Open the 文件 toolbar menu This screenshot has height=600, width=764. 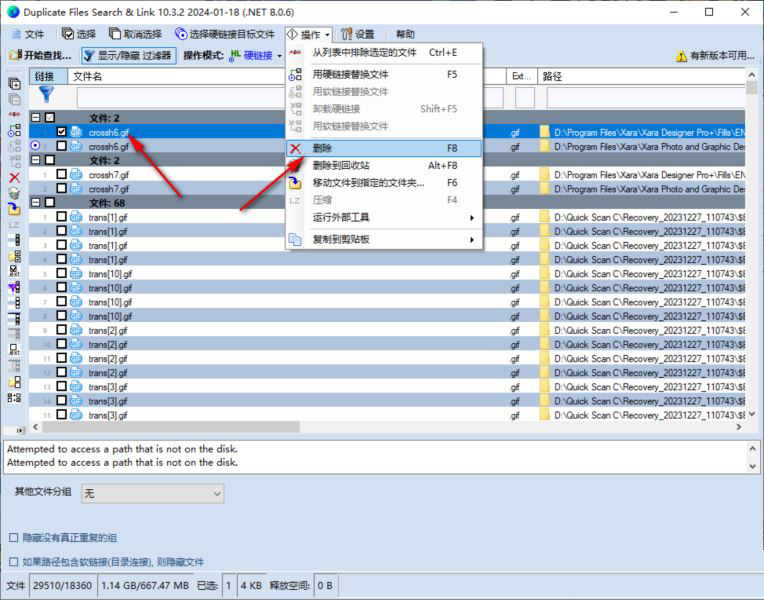[28, 34]
